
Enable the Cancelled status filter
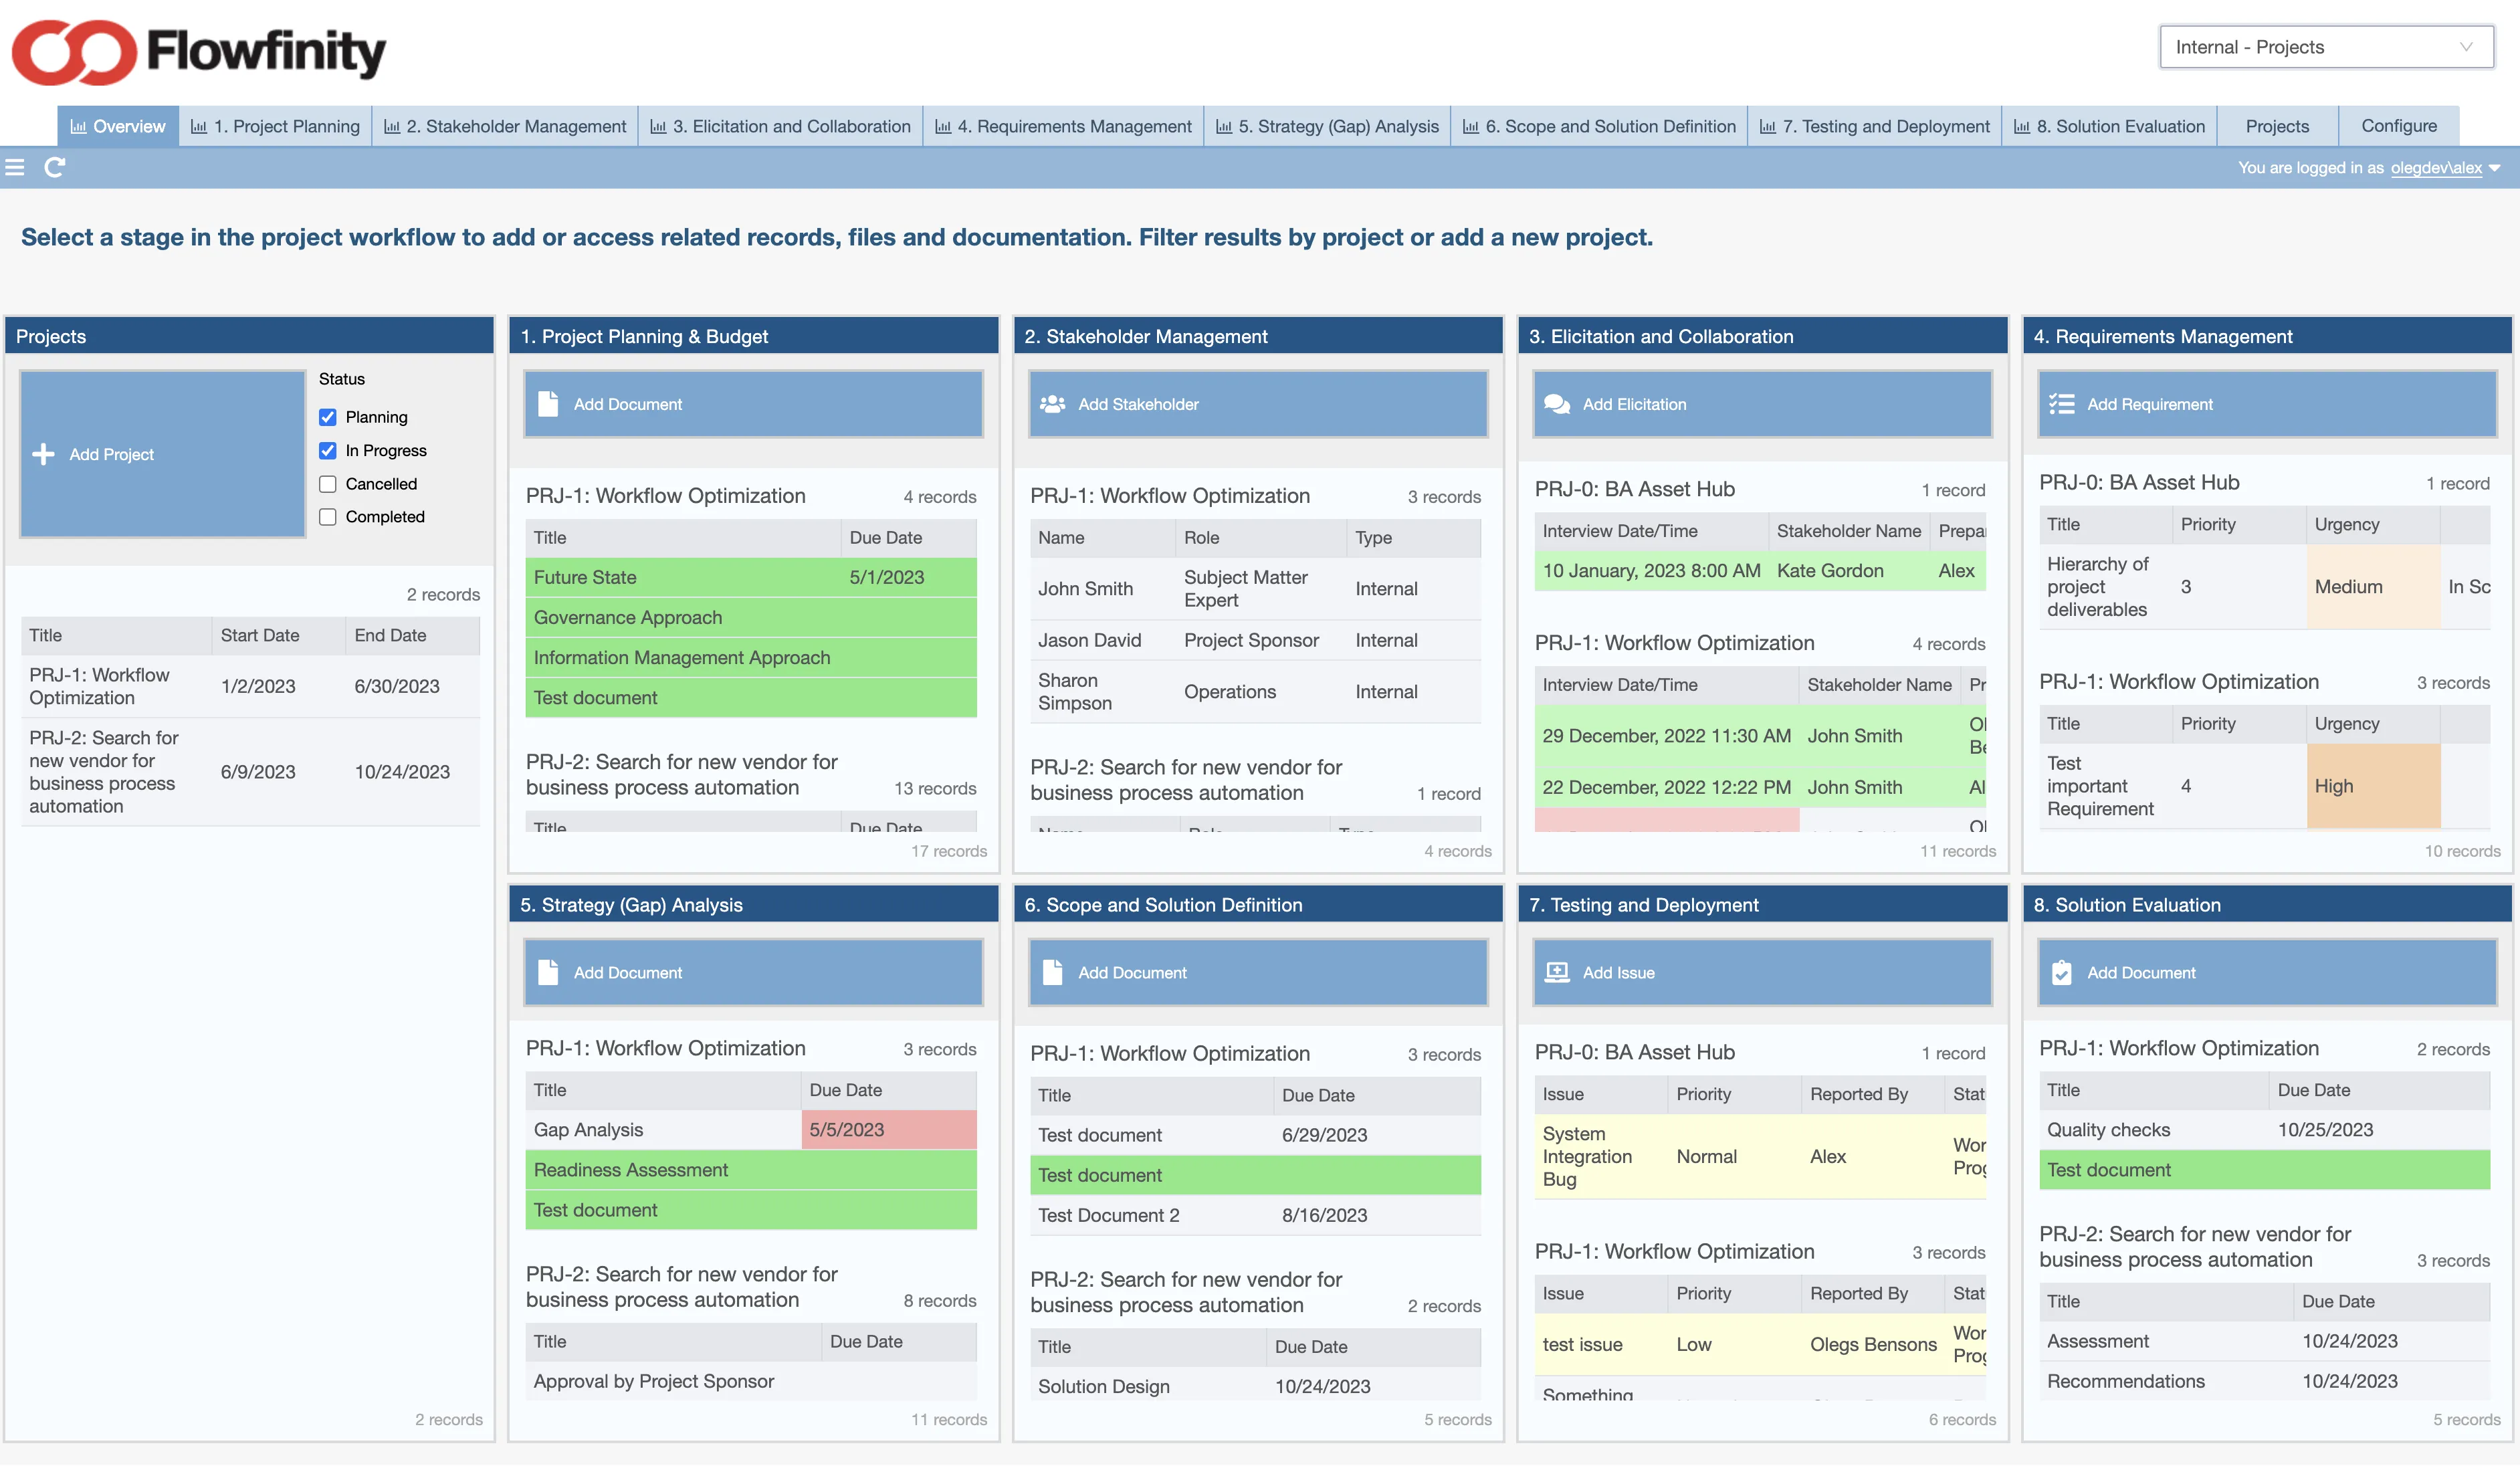[328, 484]
